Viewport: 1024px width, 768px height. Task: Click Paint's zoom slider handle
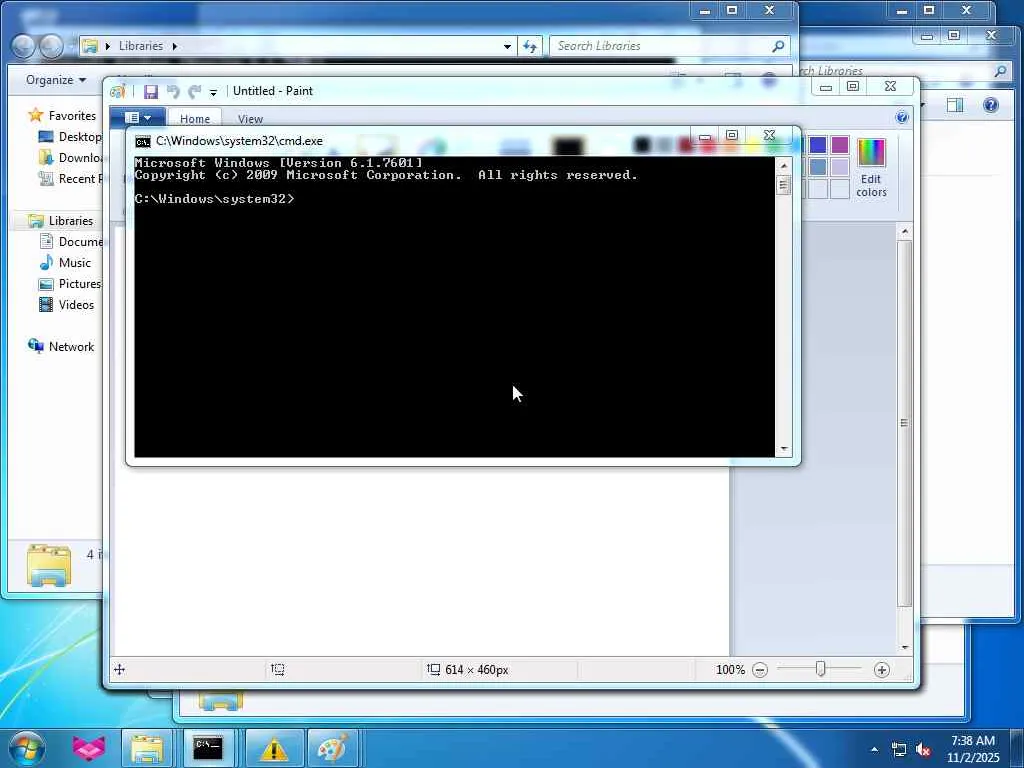821,669
